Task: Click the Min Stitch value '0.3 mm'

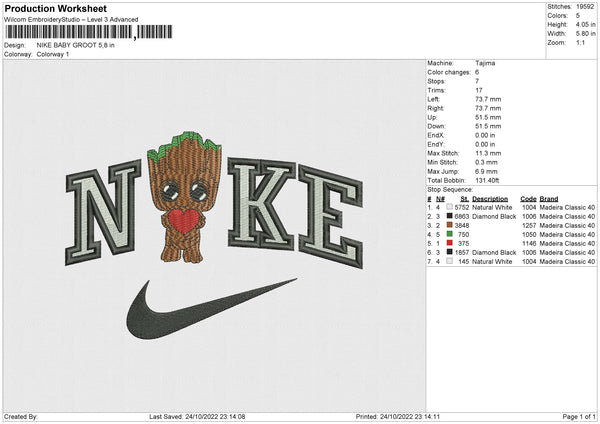Action: pyautogui.click(x=486, y=162)
